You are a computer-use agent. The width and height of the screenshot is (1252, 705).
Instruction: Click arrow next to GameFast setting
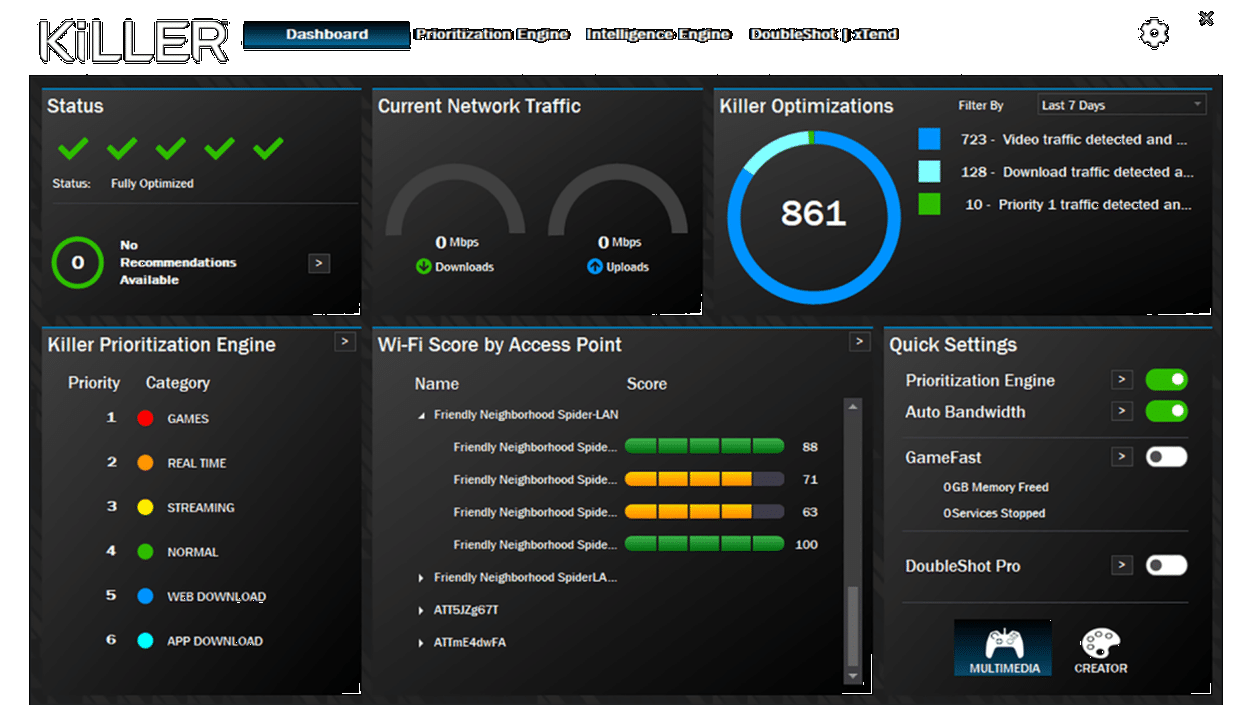tap(1122, 457)
